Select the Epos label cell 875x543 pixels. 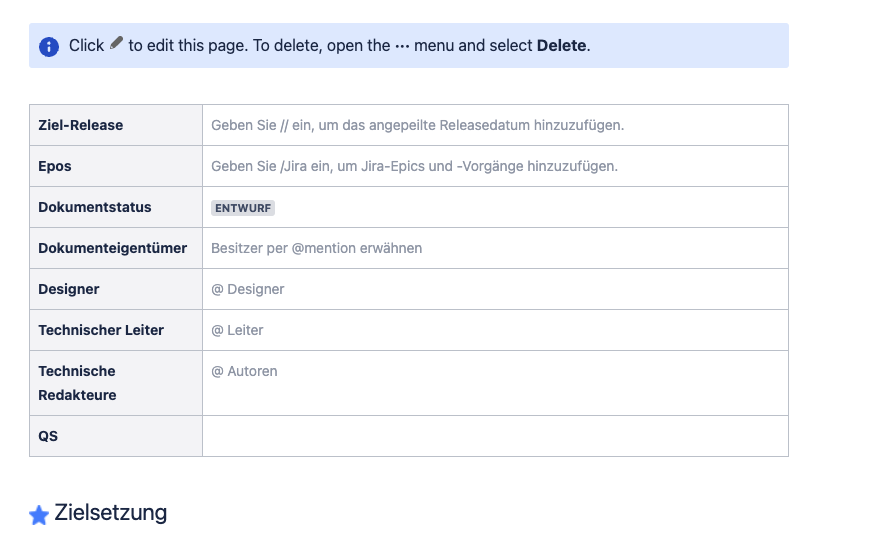116,166
